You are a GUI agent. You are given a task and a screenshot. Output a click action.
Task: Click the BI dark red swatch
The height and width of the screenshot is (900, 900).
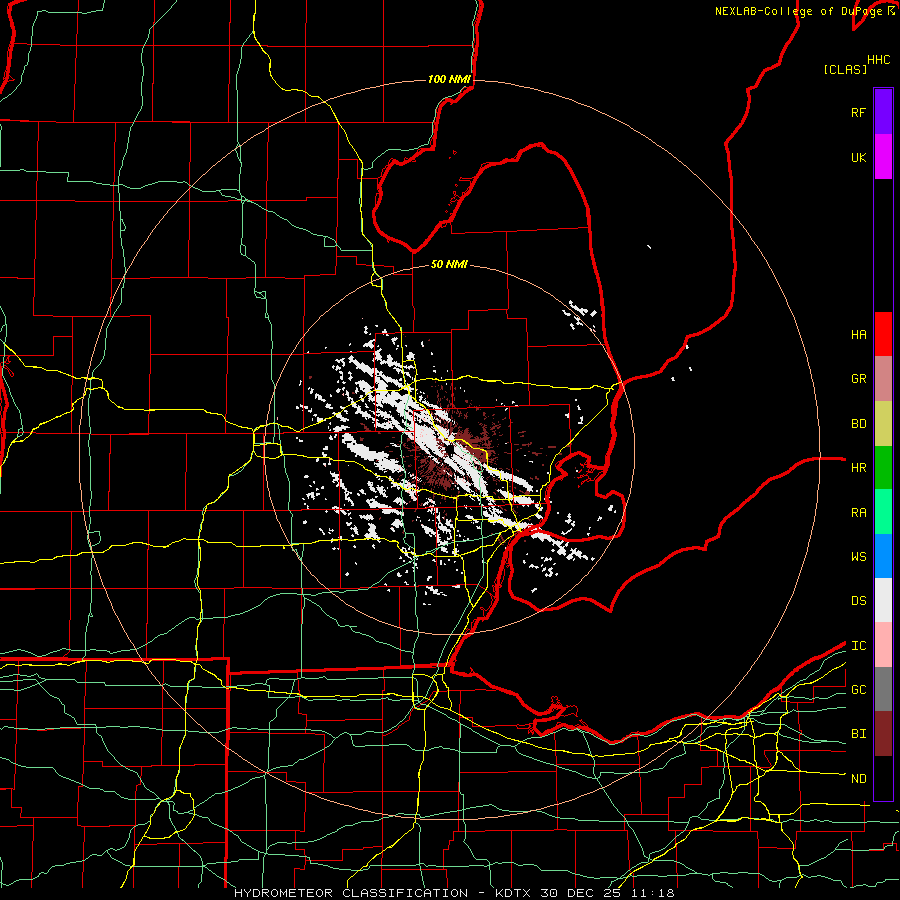pyautogui.click(x=883, y=734)
